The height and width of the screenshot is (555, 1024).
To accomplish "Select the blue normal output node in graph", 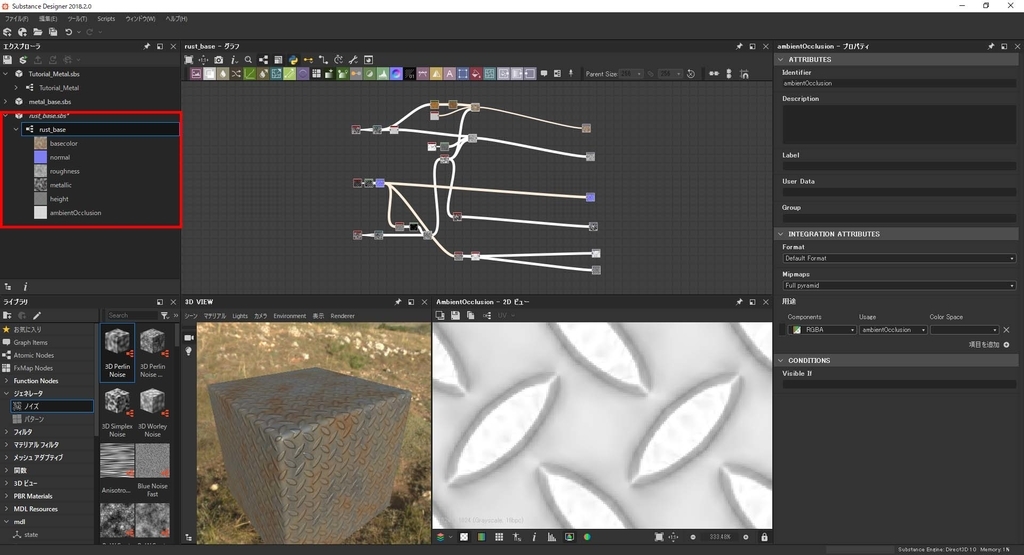I will click(x=590, y=197).
